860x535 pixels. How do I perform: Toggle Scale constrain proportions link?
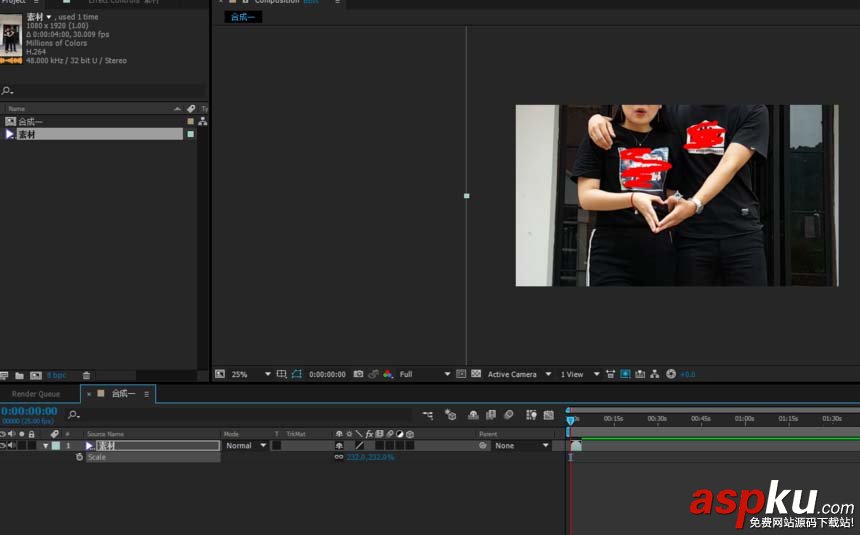[339, 457]
